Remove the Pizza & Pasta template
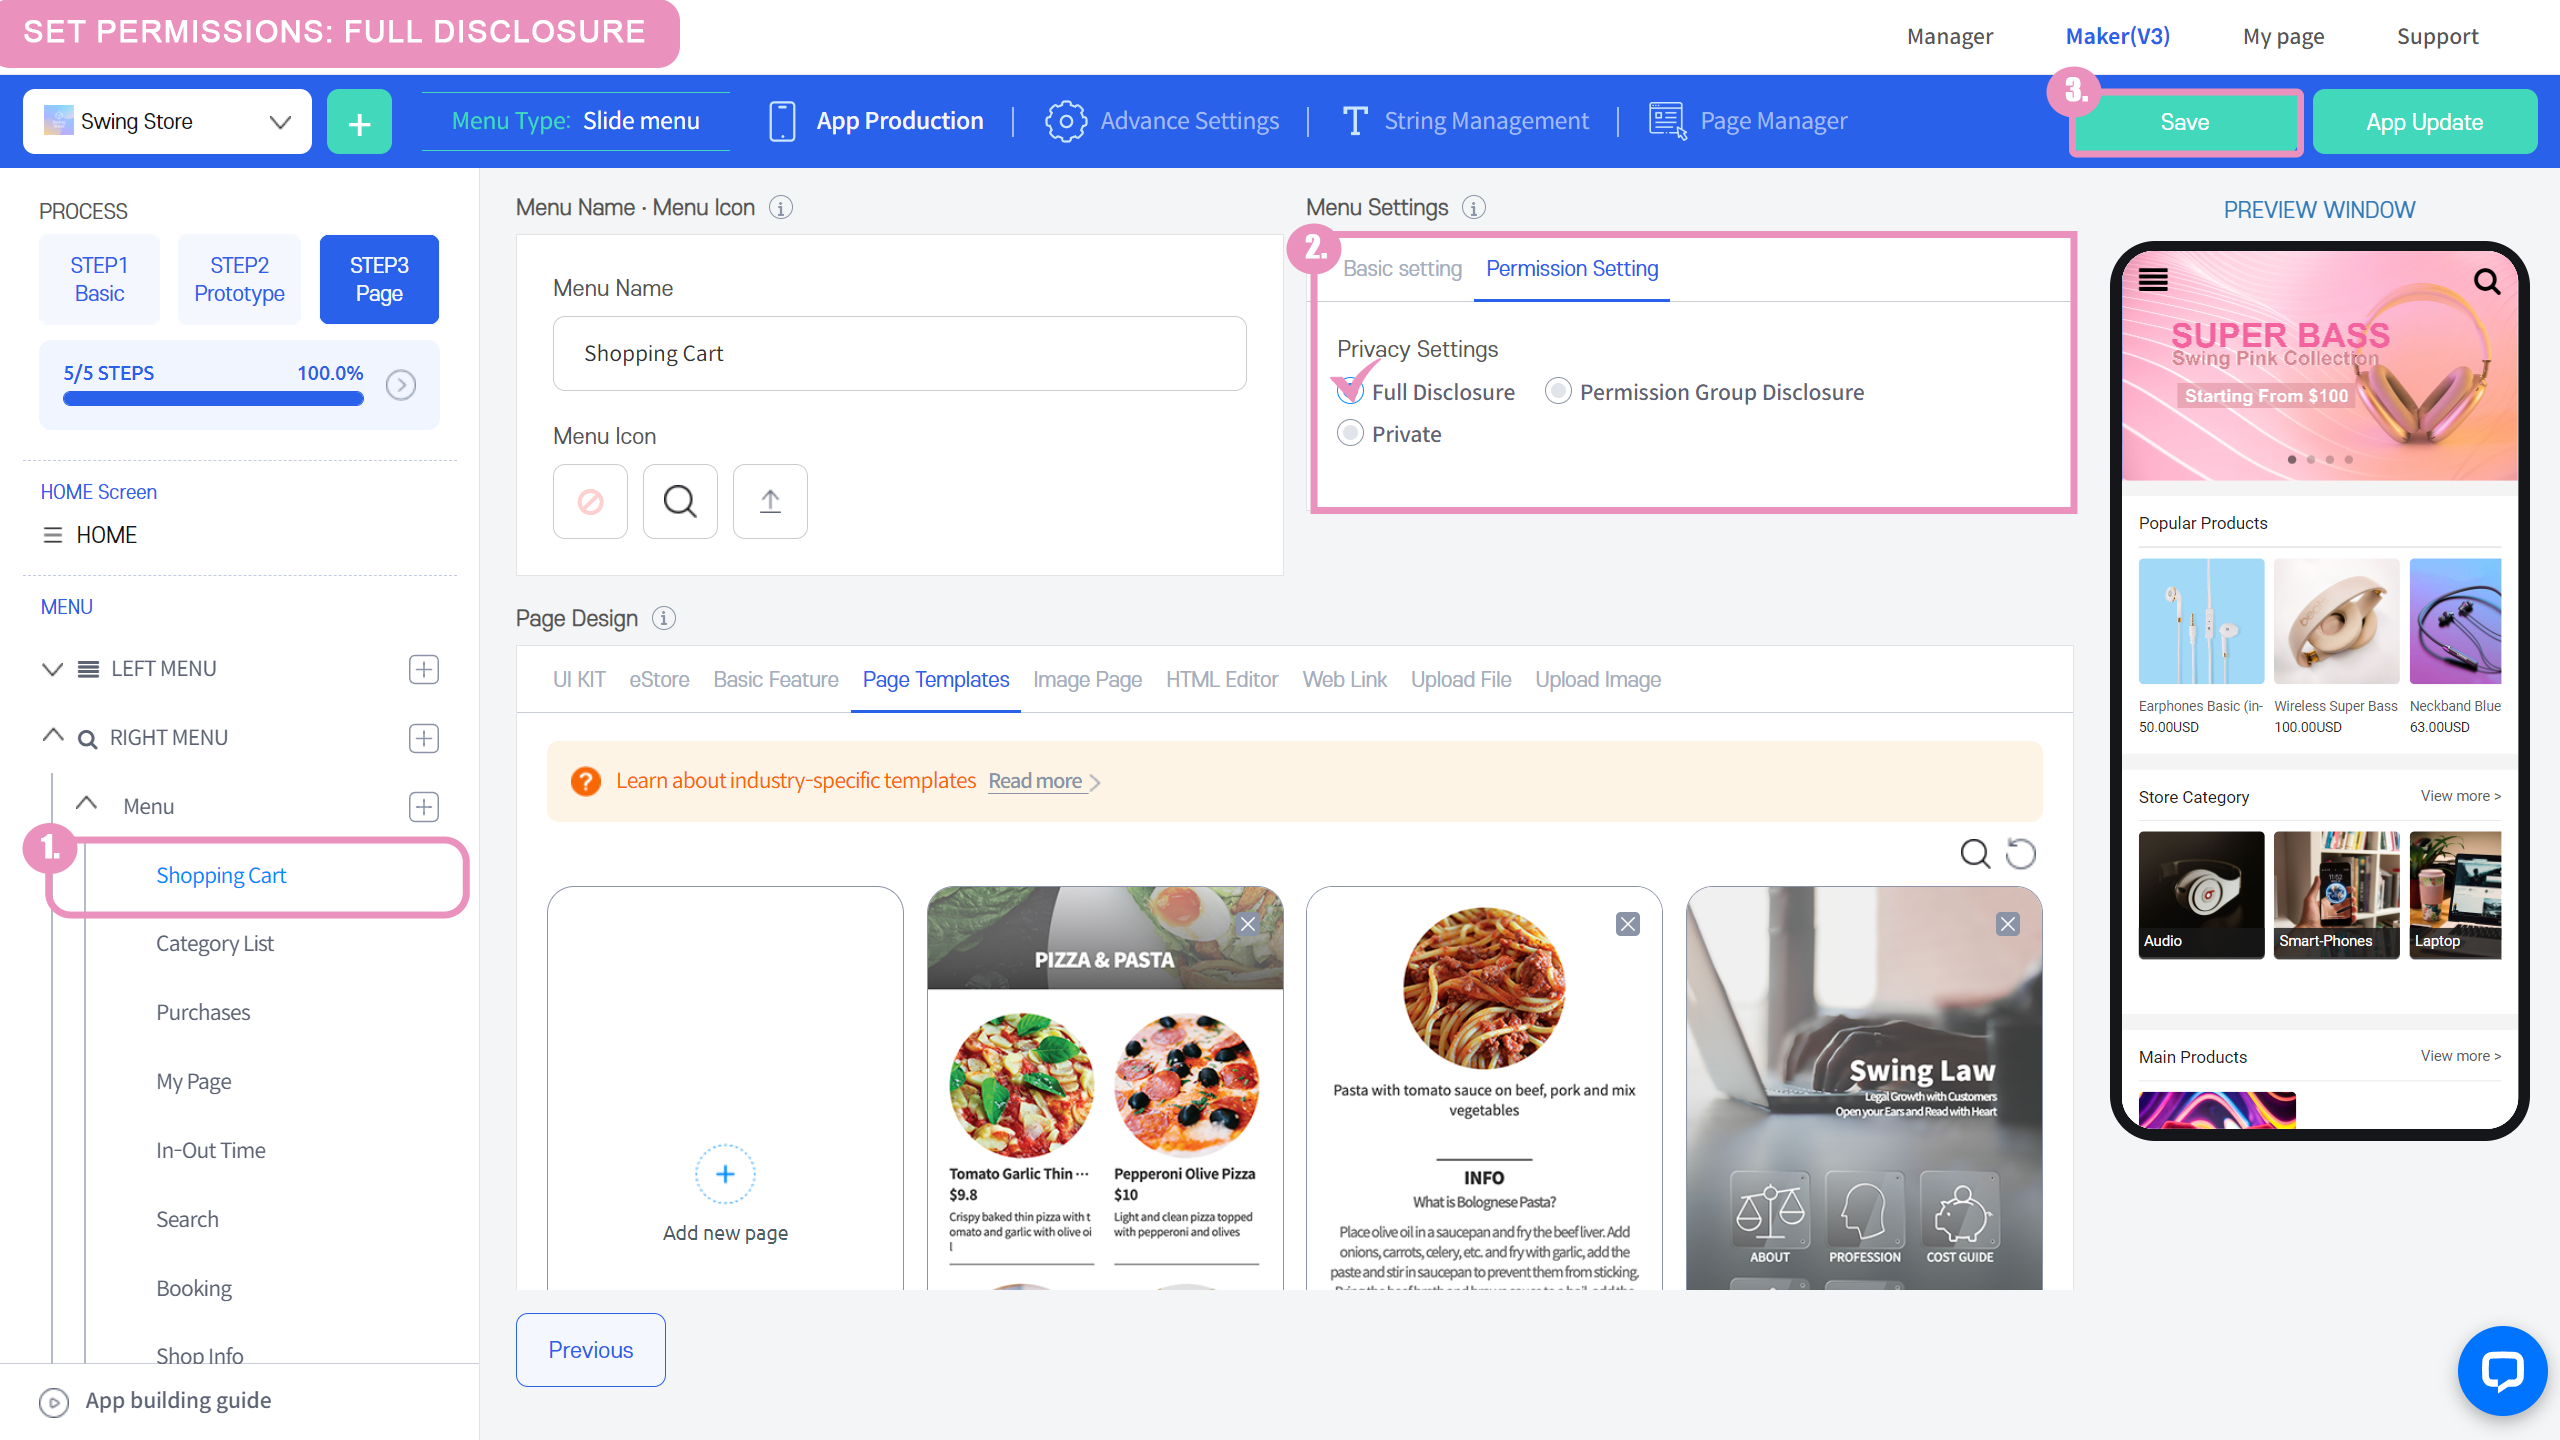Image resolution: width=2560 pixels, height=1440 pixels. [x=1248, y=924]
